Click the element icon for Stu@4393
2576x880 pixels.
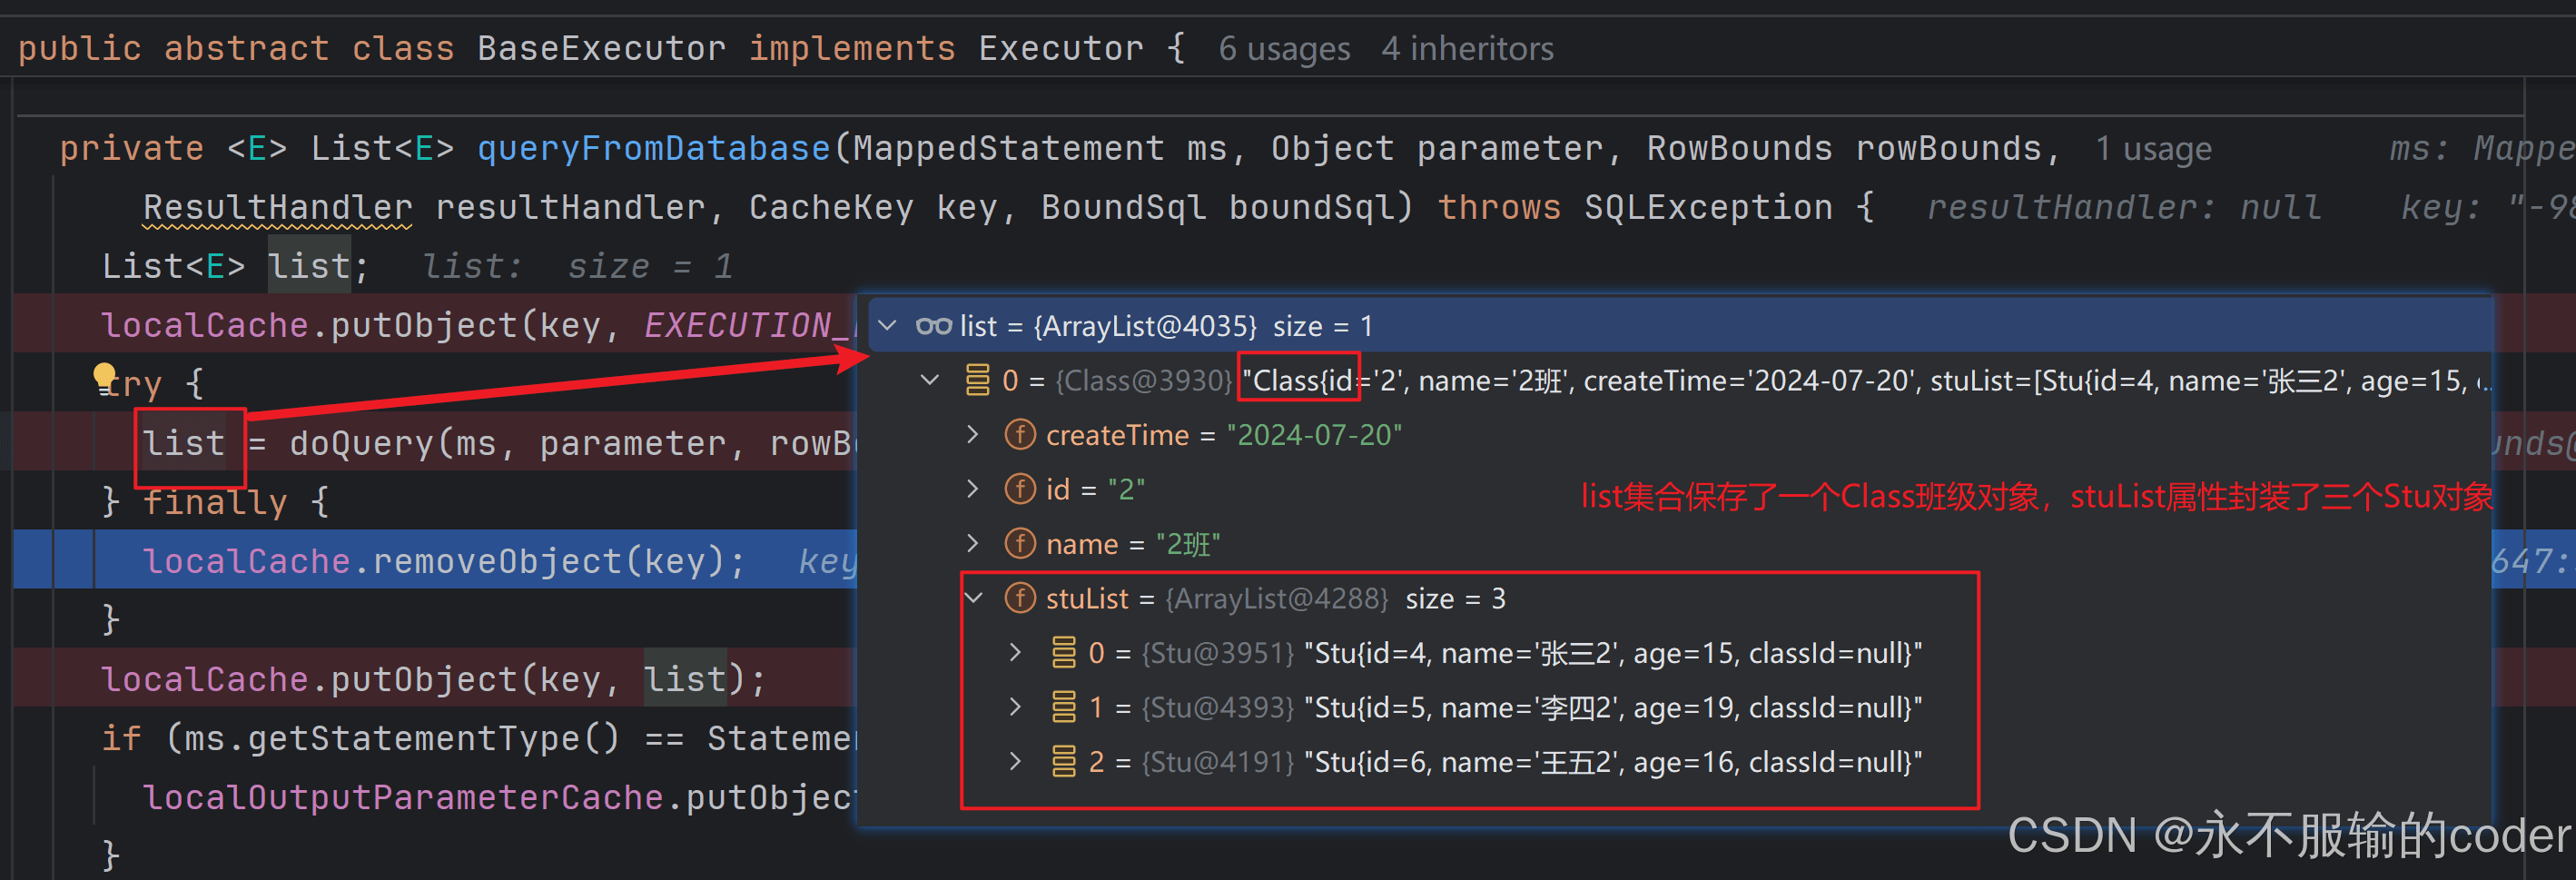(1063, 707)
